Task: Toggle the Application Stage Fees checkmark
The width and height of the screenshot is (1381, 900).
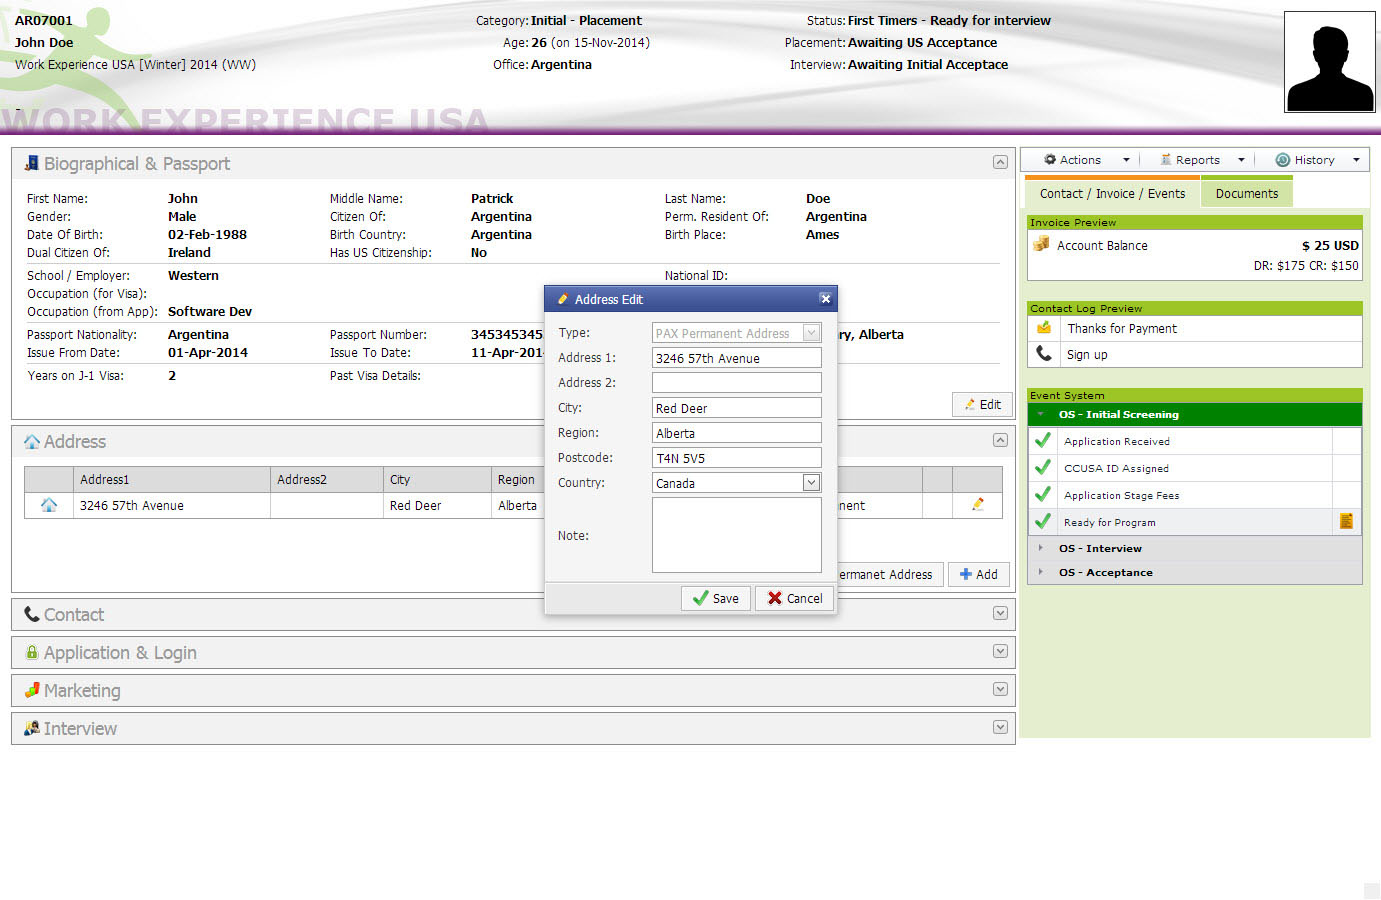Action: click(x=1043, y=495)
